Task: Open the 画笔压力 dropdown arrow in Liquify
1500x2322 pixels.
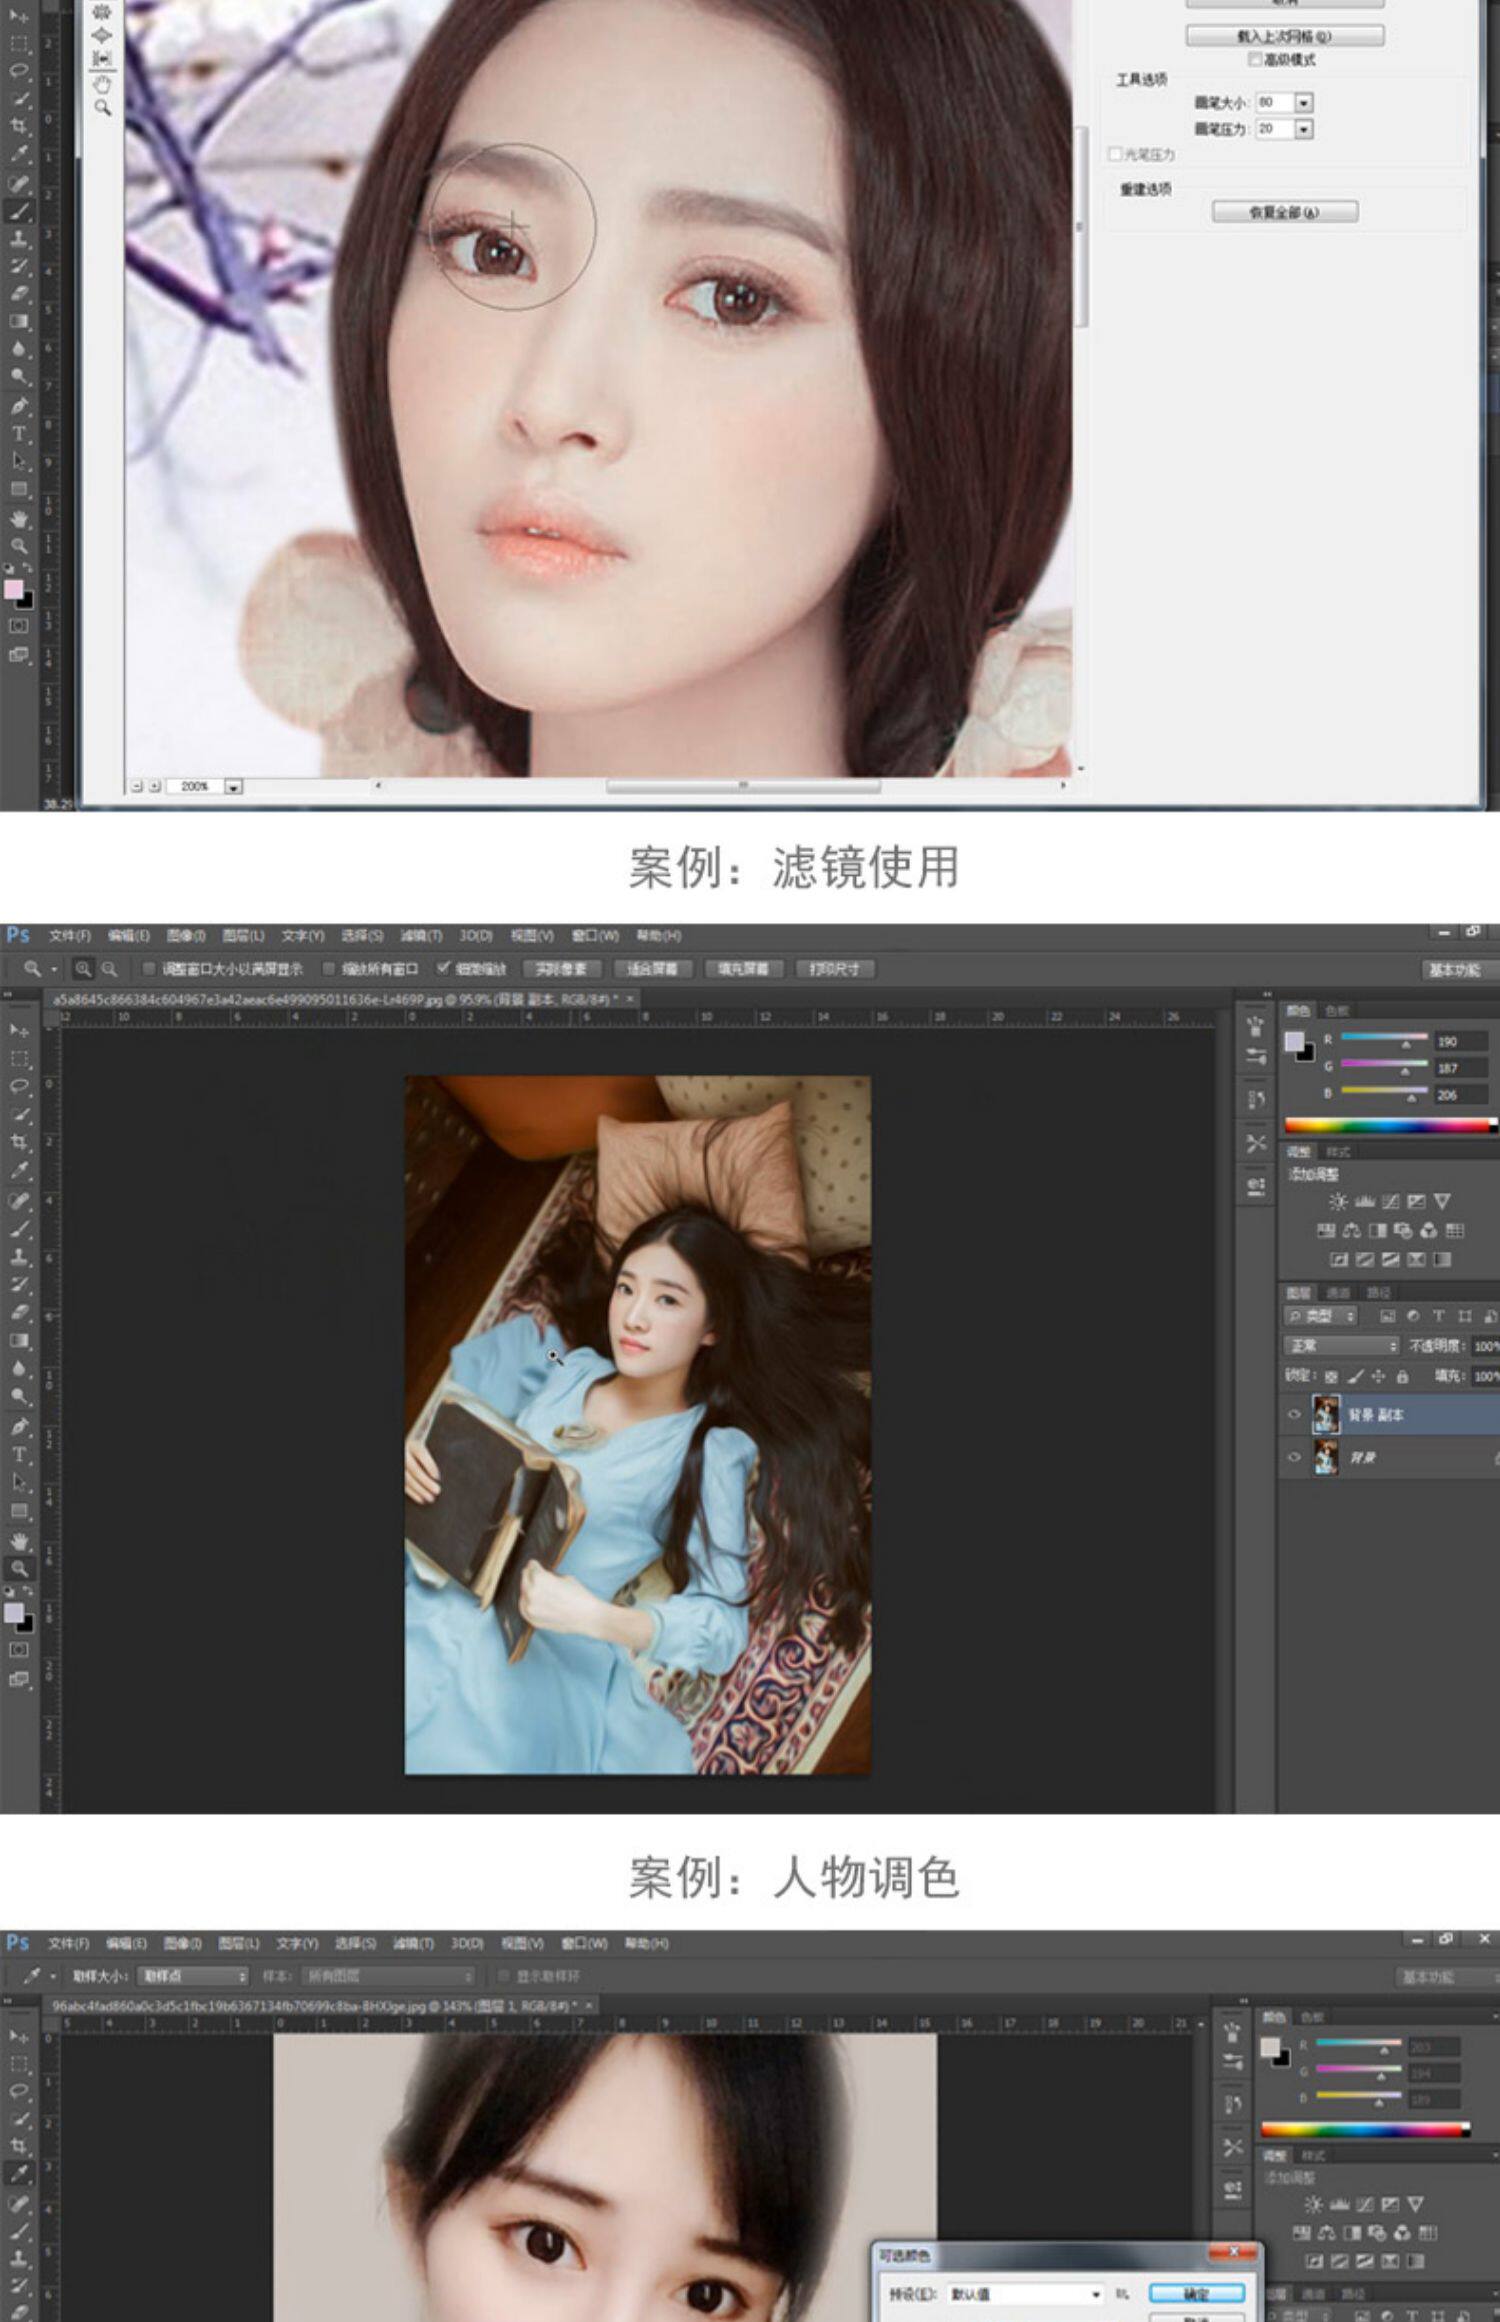Action: [1303, 129]
